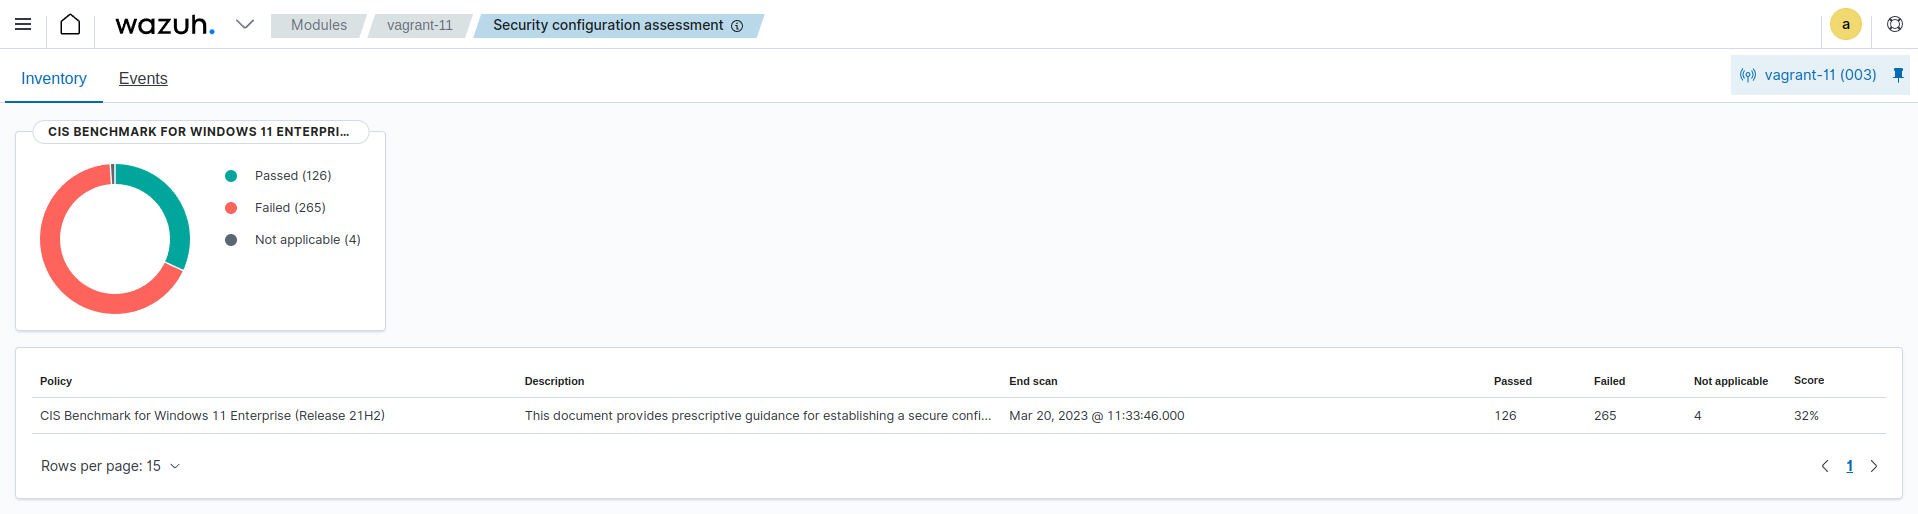
Task: Open the vagrant-11 breadcrumb
Action: pyautogui.click(x=420, y=25)
